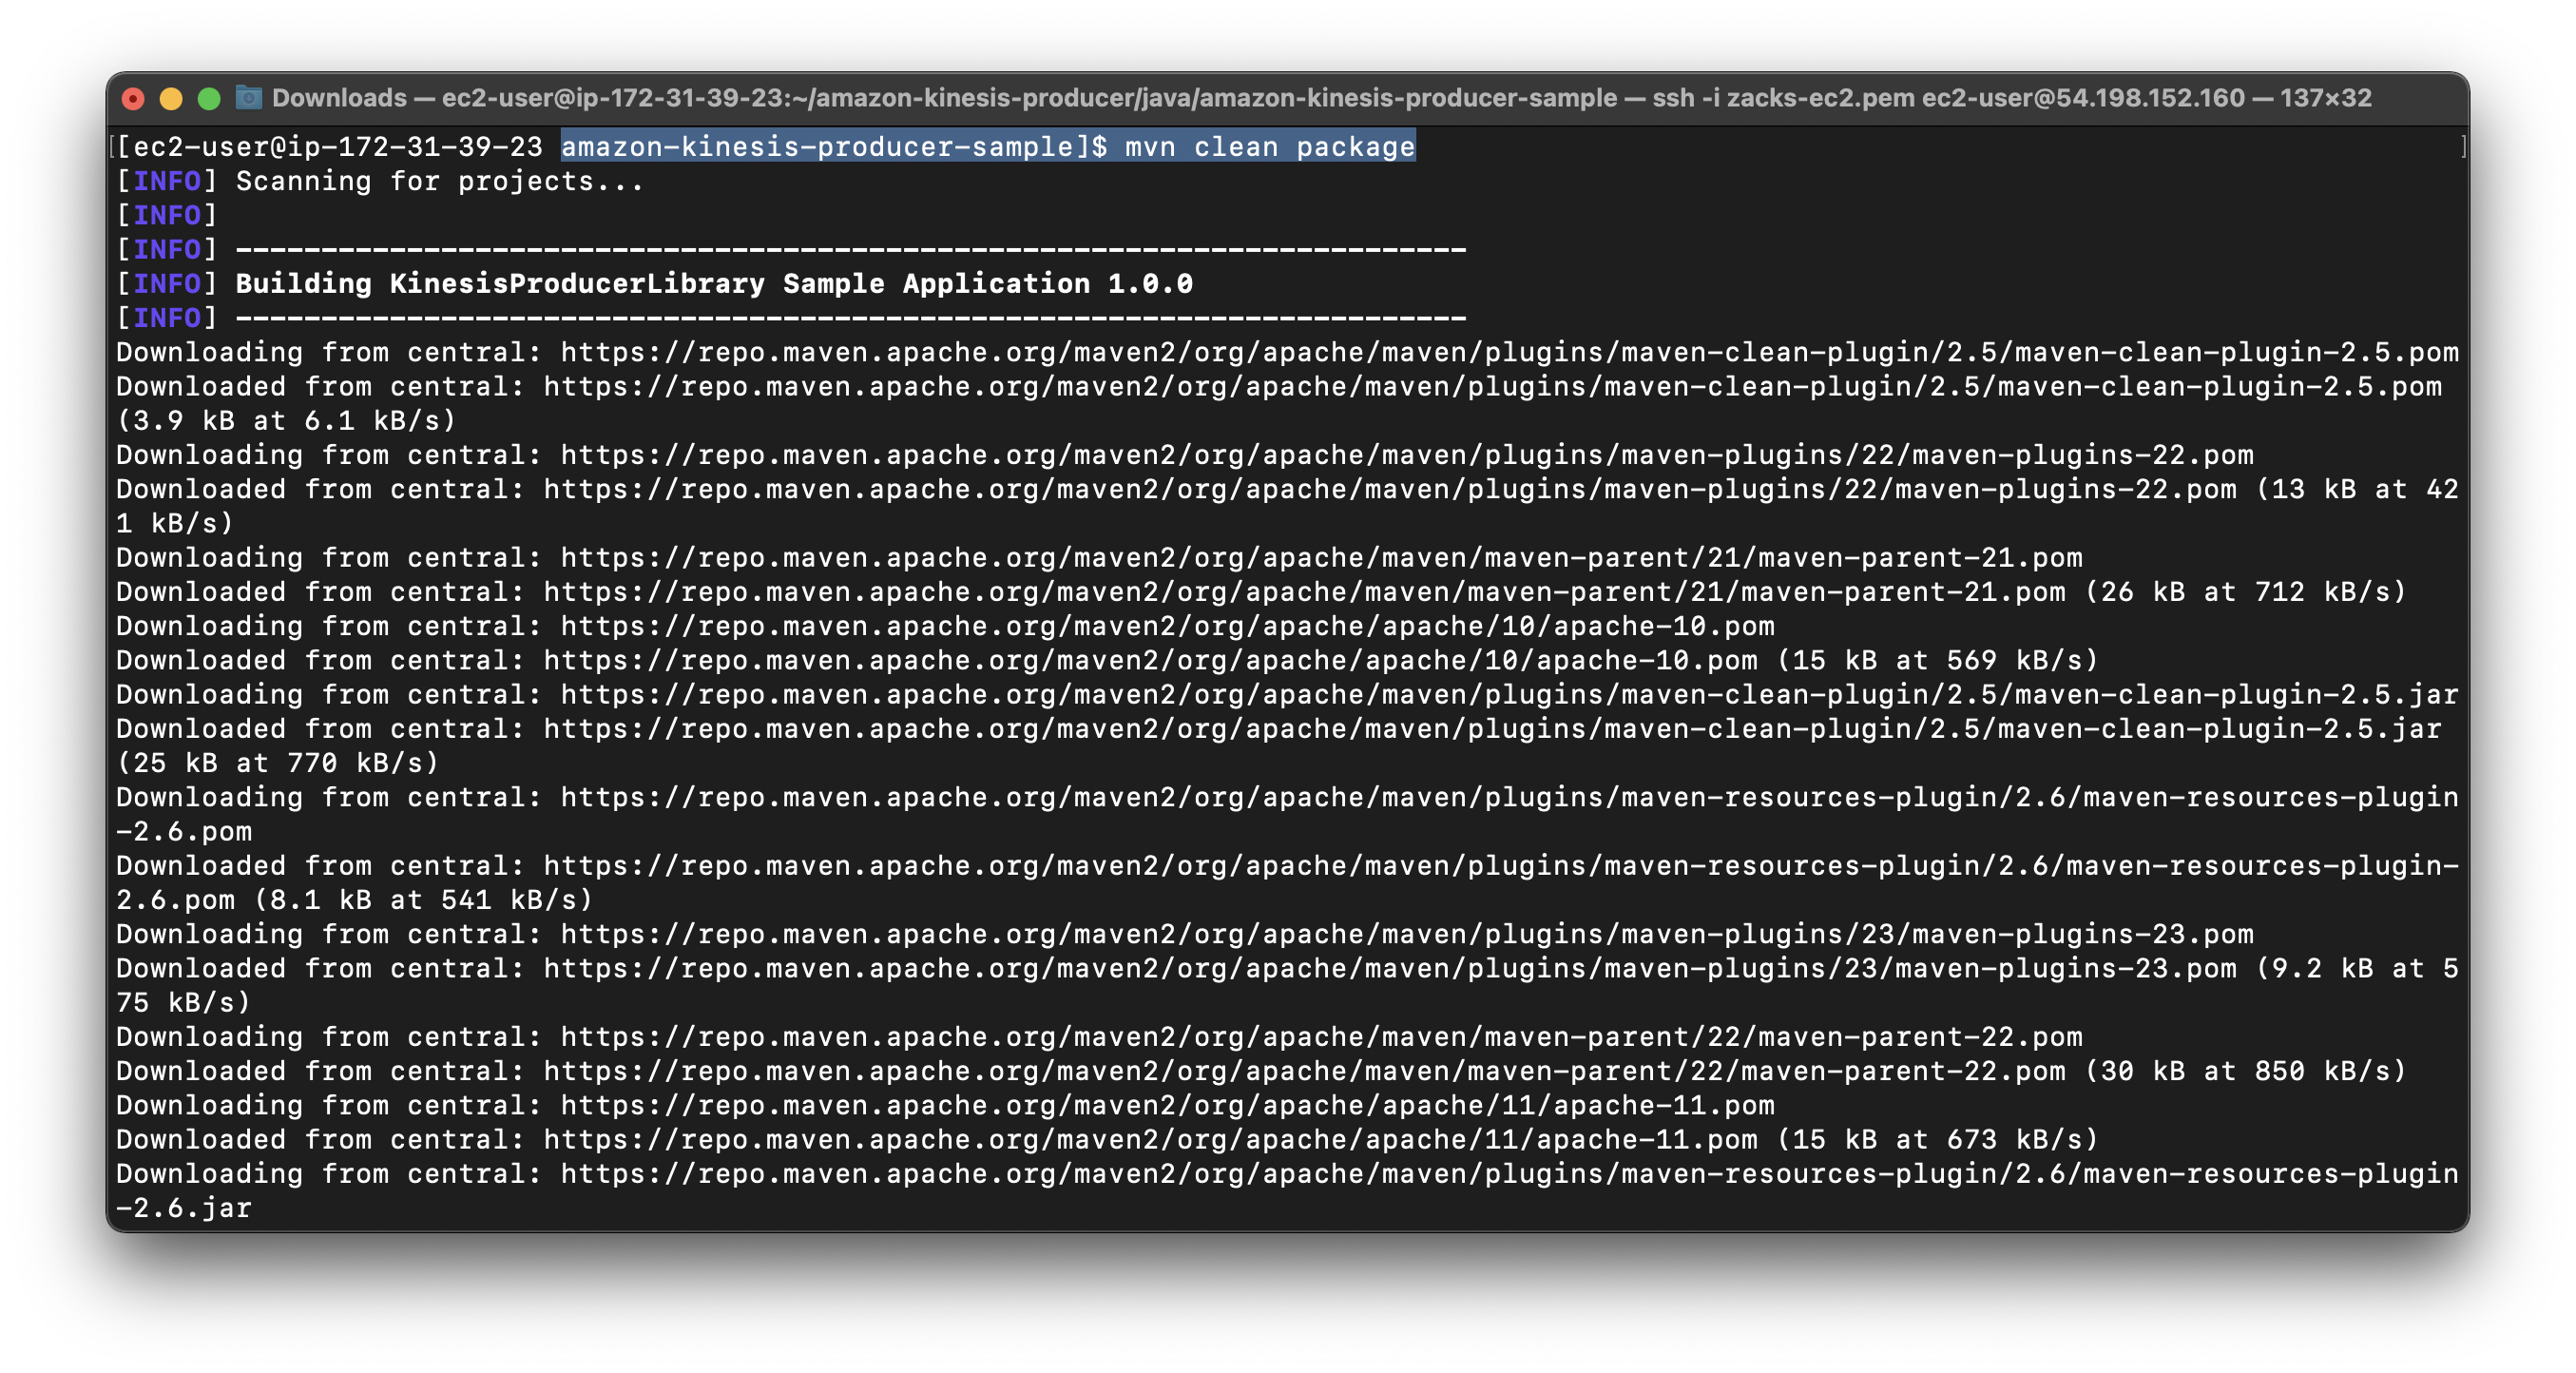Image resolution: width=2576 pixels, height=1373 pixels.
Task: Minimize the terminal using yellow button
Action: [171, 98]
